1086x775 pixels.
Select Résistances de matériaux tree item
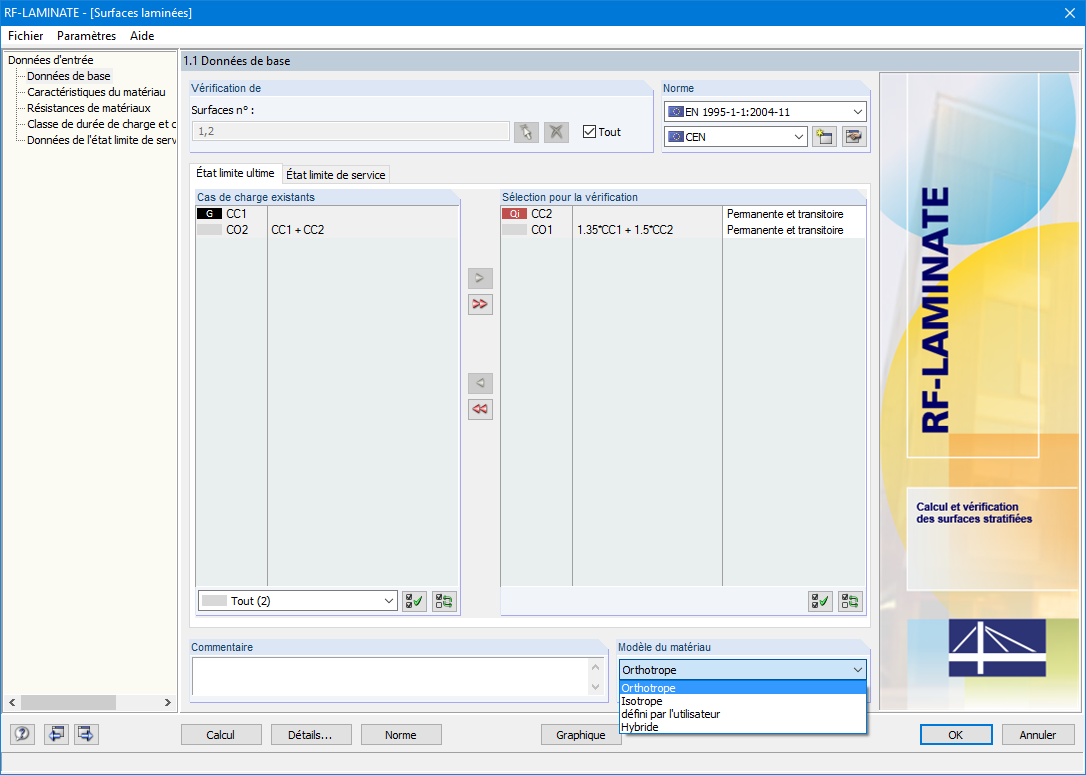(89, 108)
